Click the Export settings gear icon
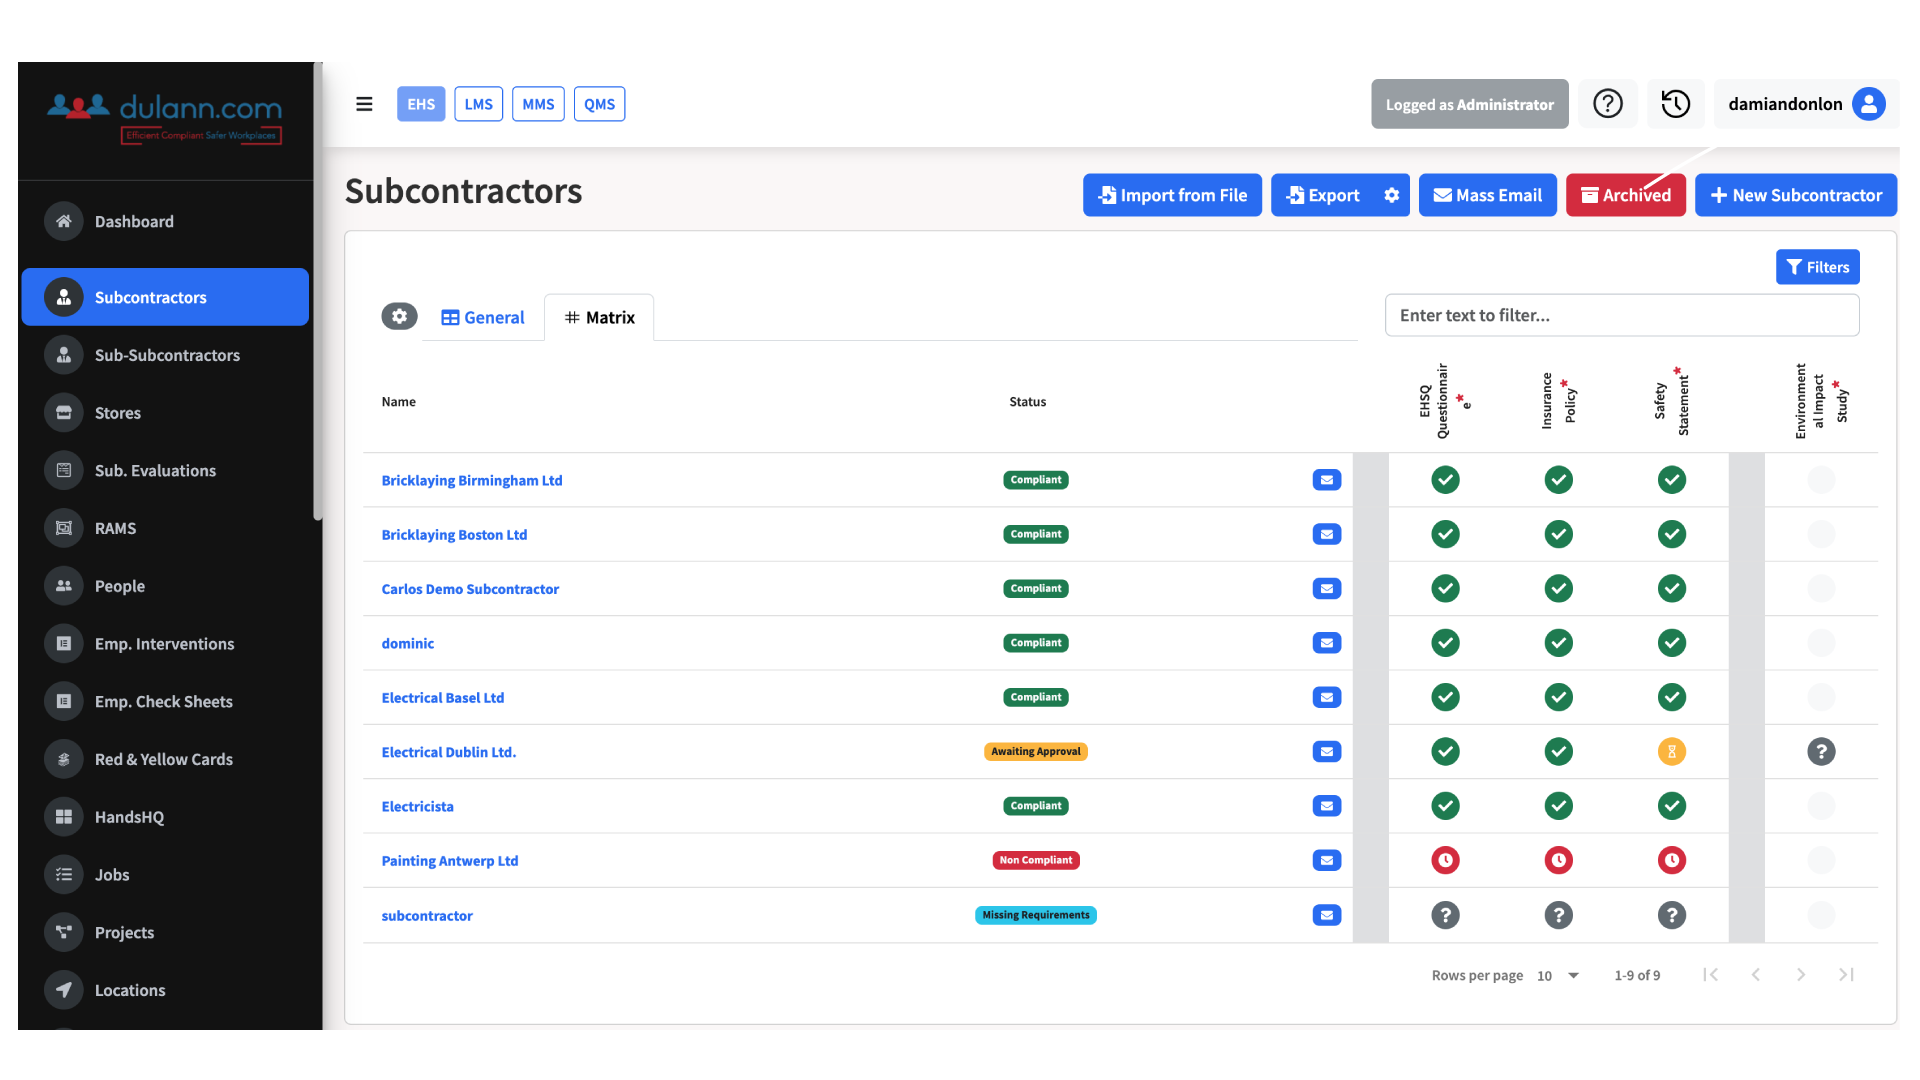1920x1080 pixels. (1391, 196)
